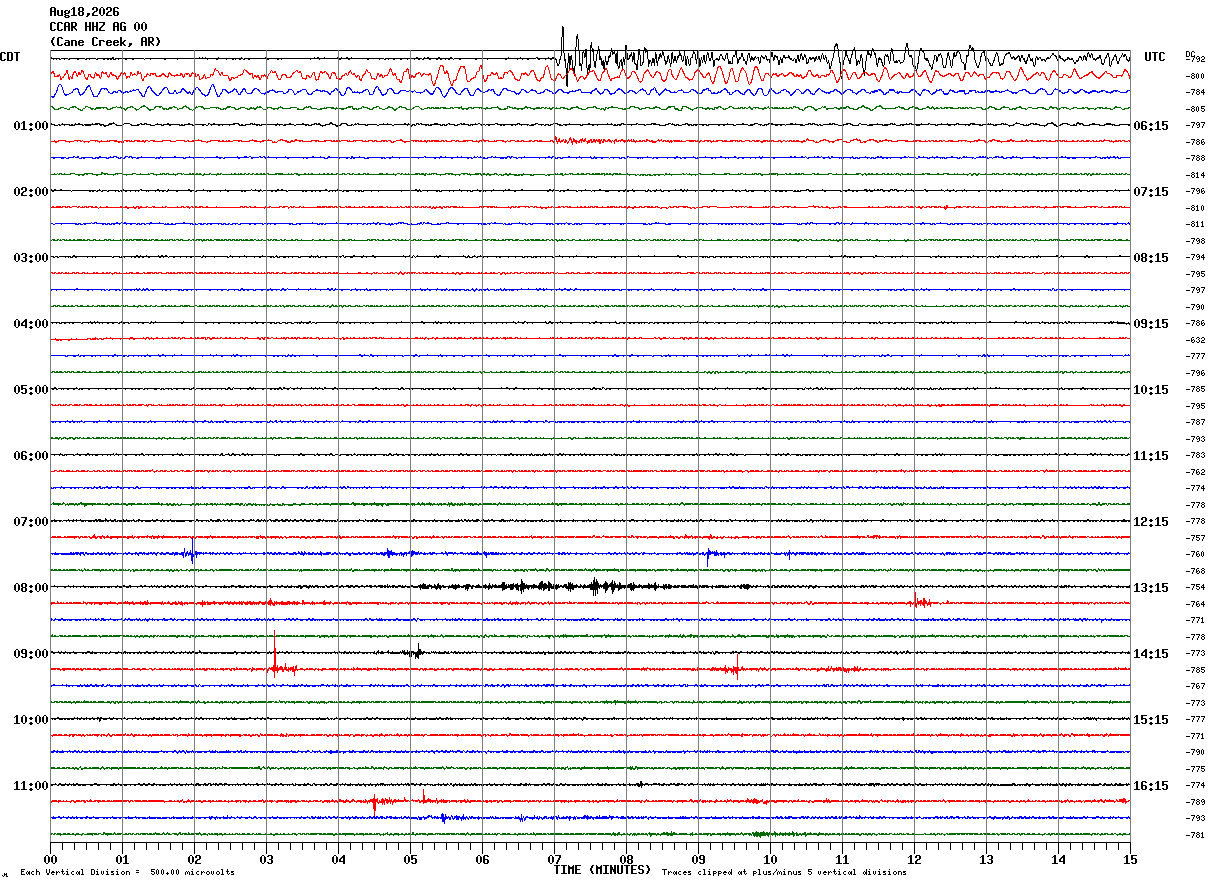Screen dimensions: 1210x886
Task: Click the DC offset value -805
Action: click(1195, 109)
